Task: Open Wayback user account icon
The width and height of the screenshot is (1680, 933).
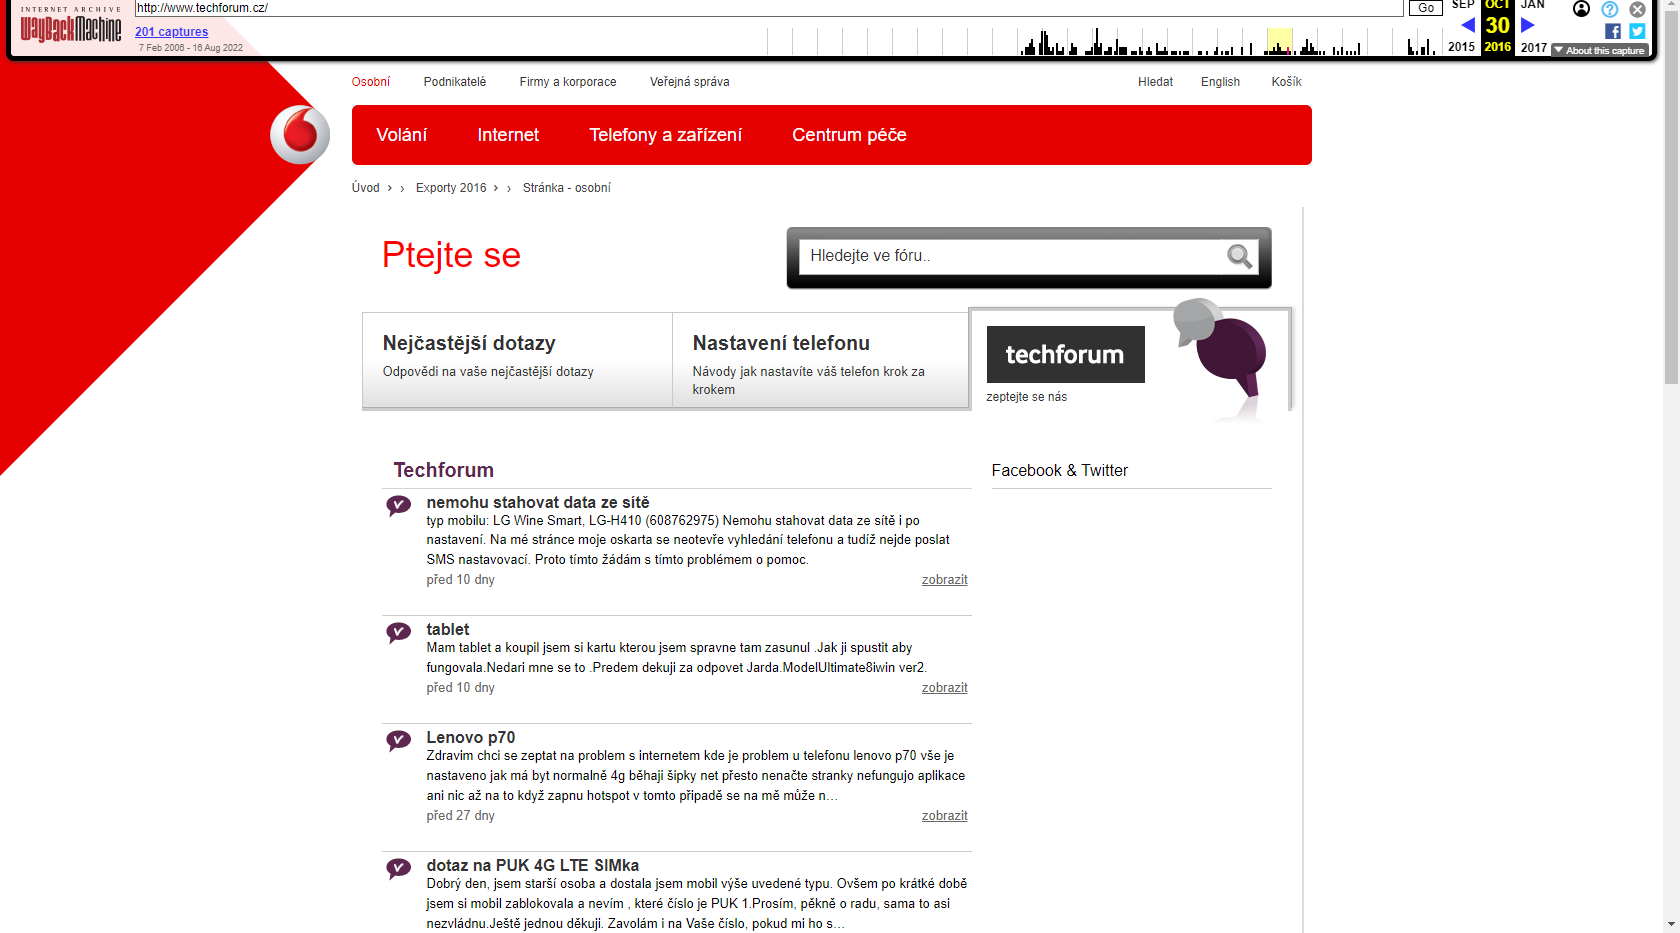Action: tap(1581, 9)
